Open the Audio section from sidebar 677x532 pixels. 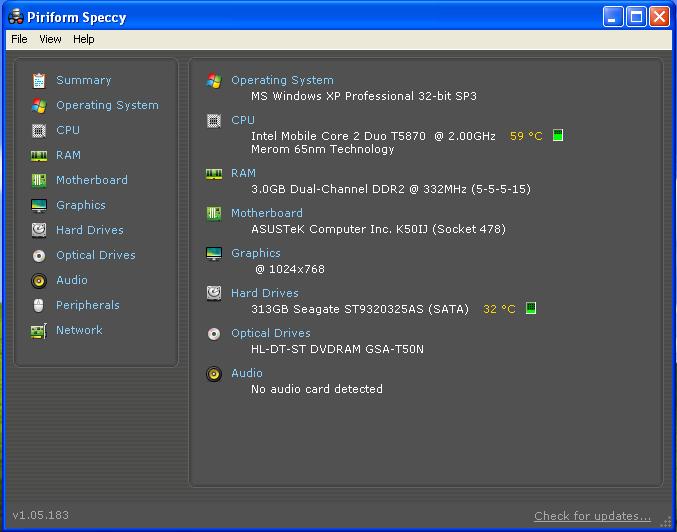coord(72,280)
